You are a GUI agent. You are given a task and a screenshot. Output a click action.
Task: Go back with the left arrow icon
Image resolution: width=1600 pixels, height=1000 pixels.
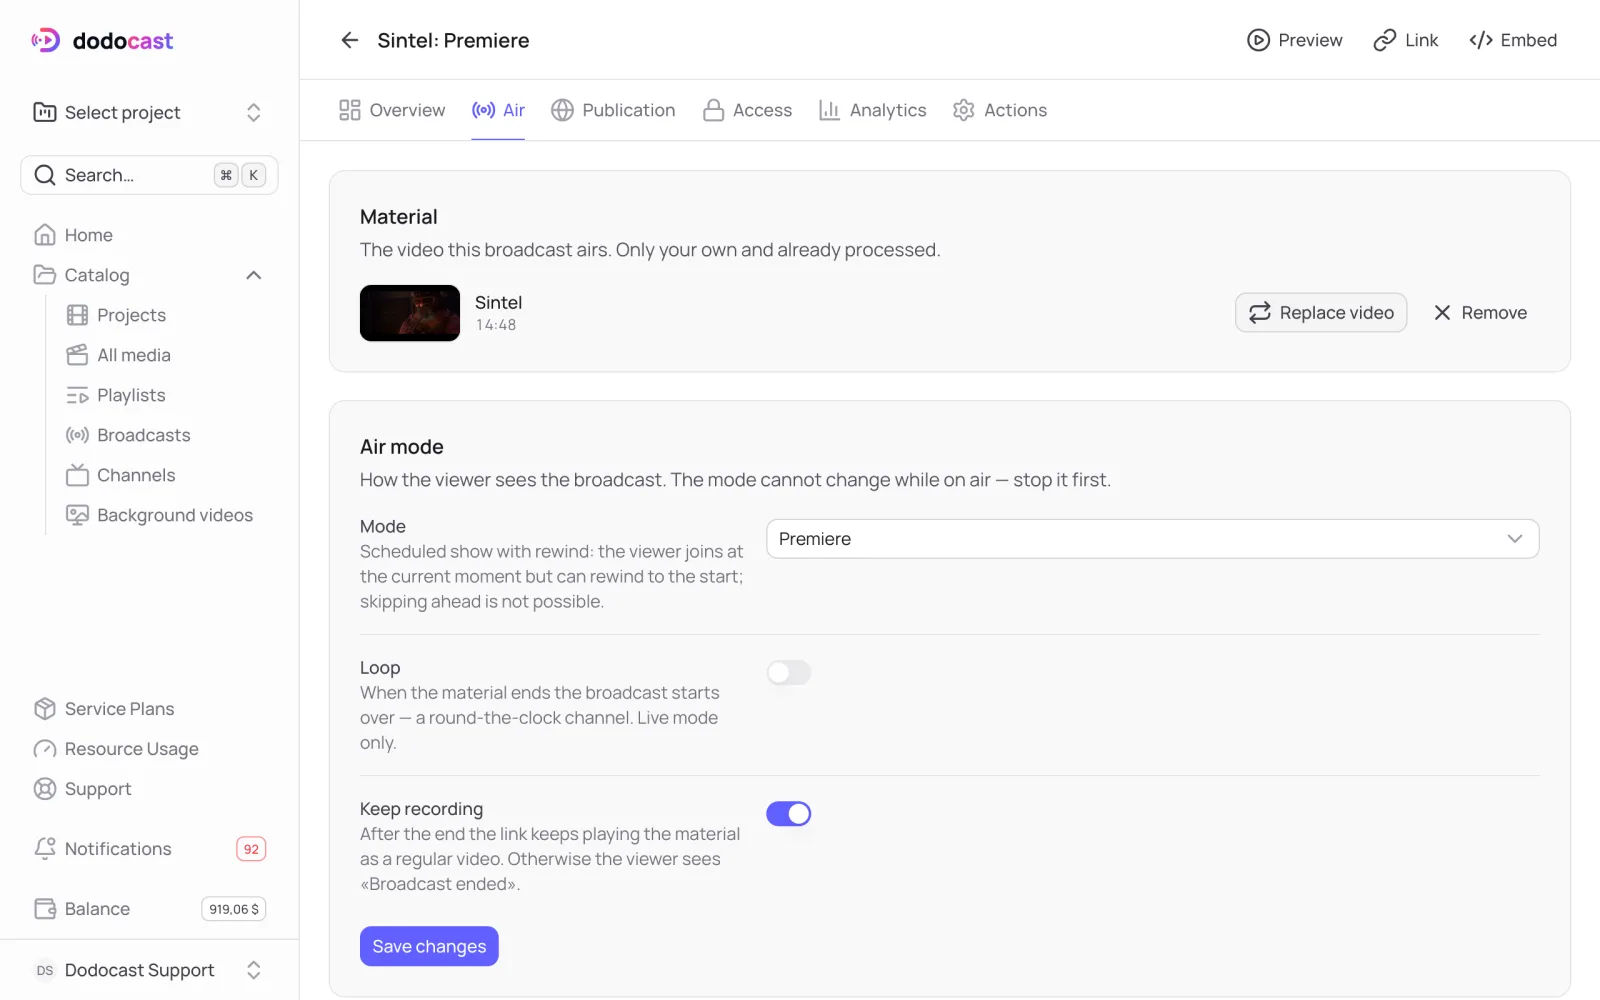click(x=349, y=40)
